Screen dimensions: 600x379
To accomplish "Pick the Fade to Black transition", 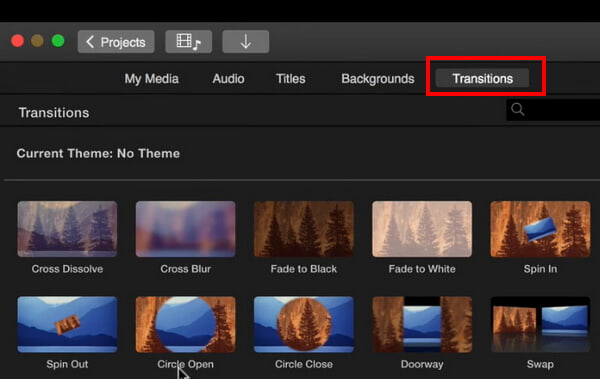I will pos(304,229).
